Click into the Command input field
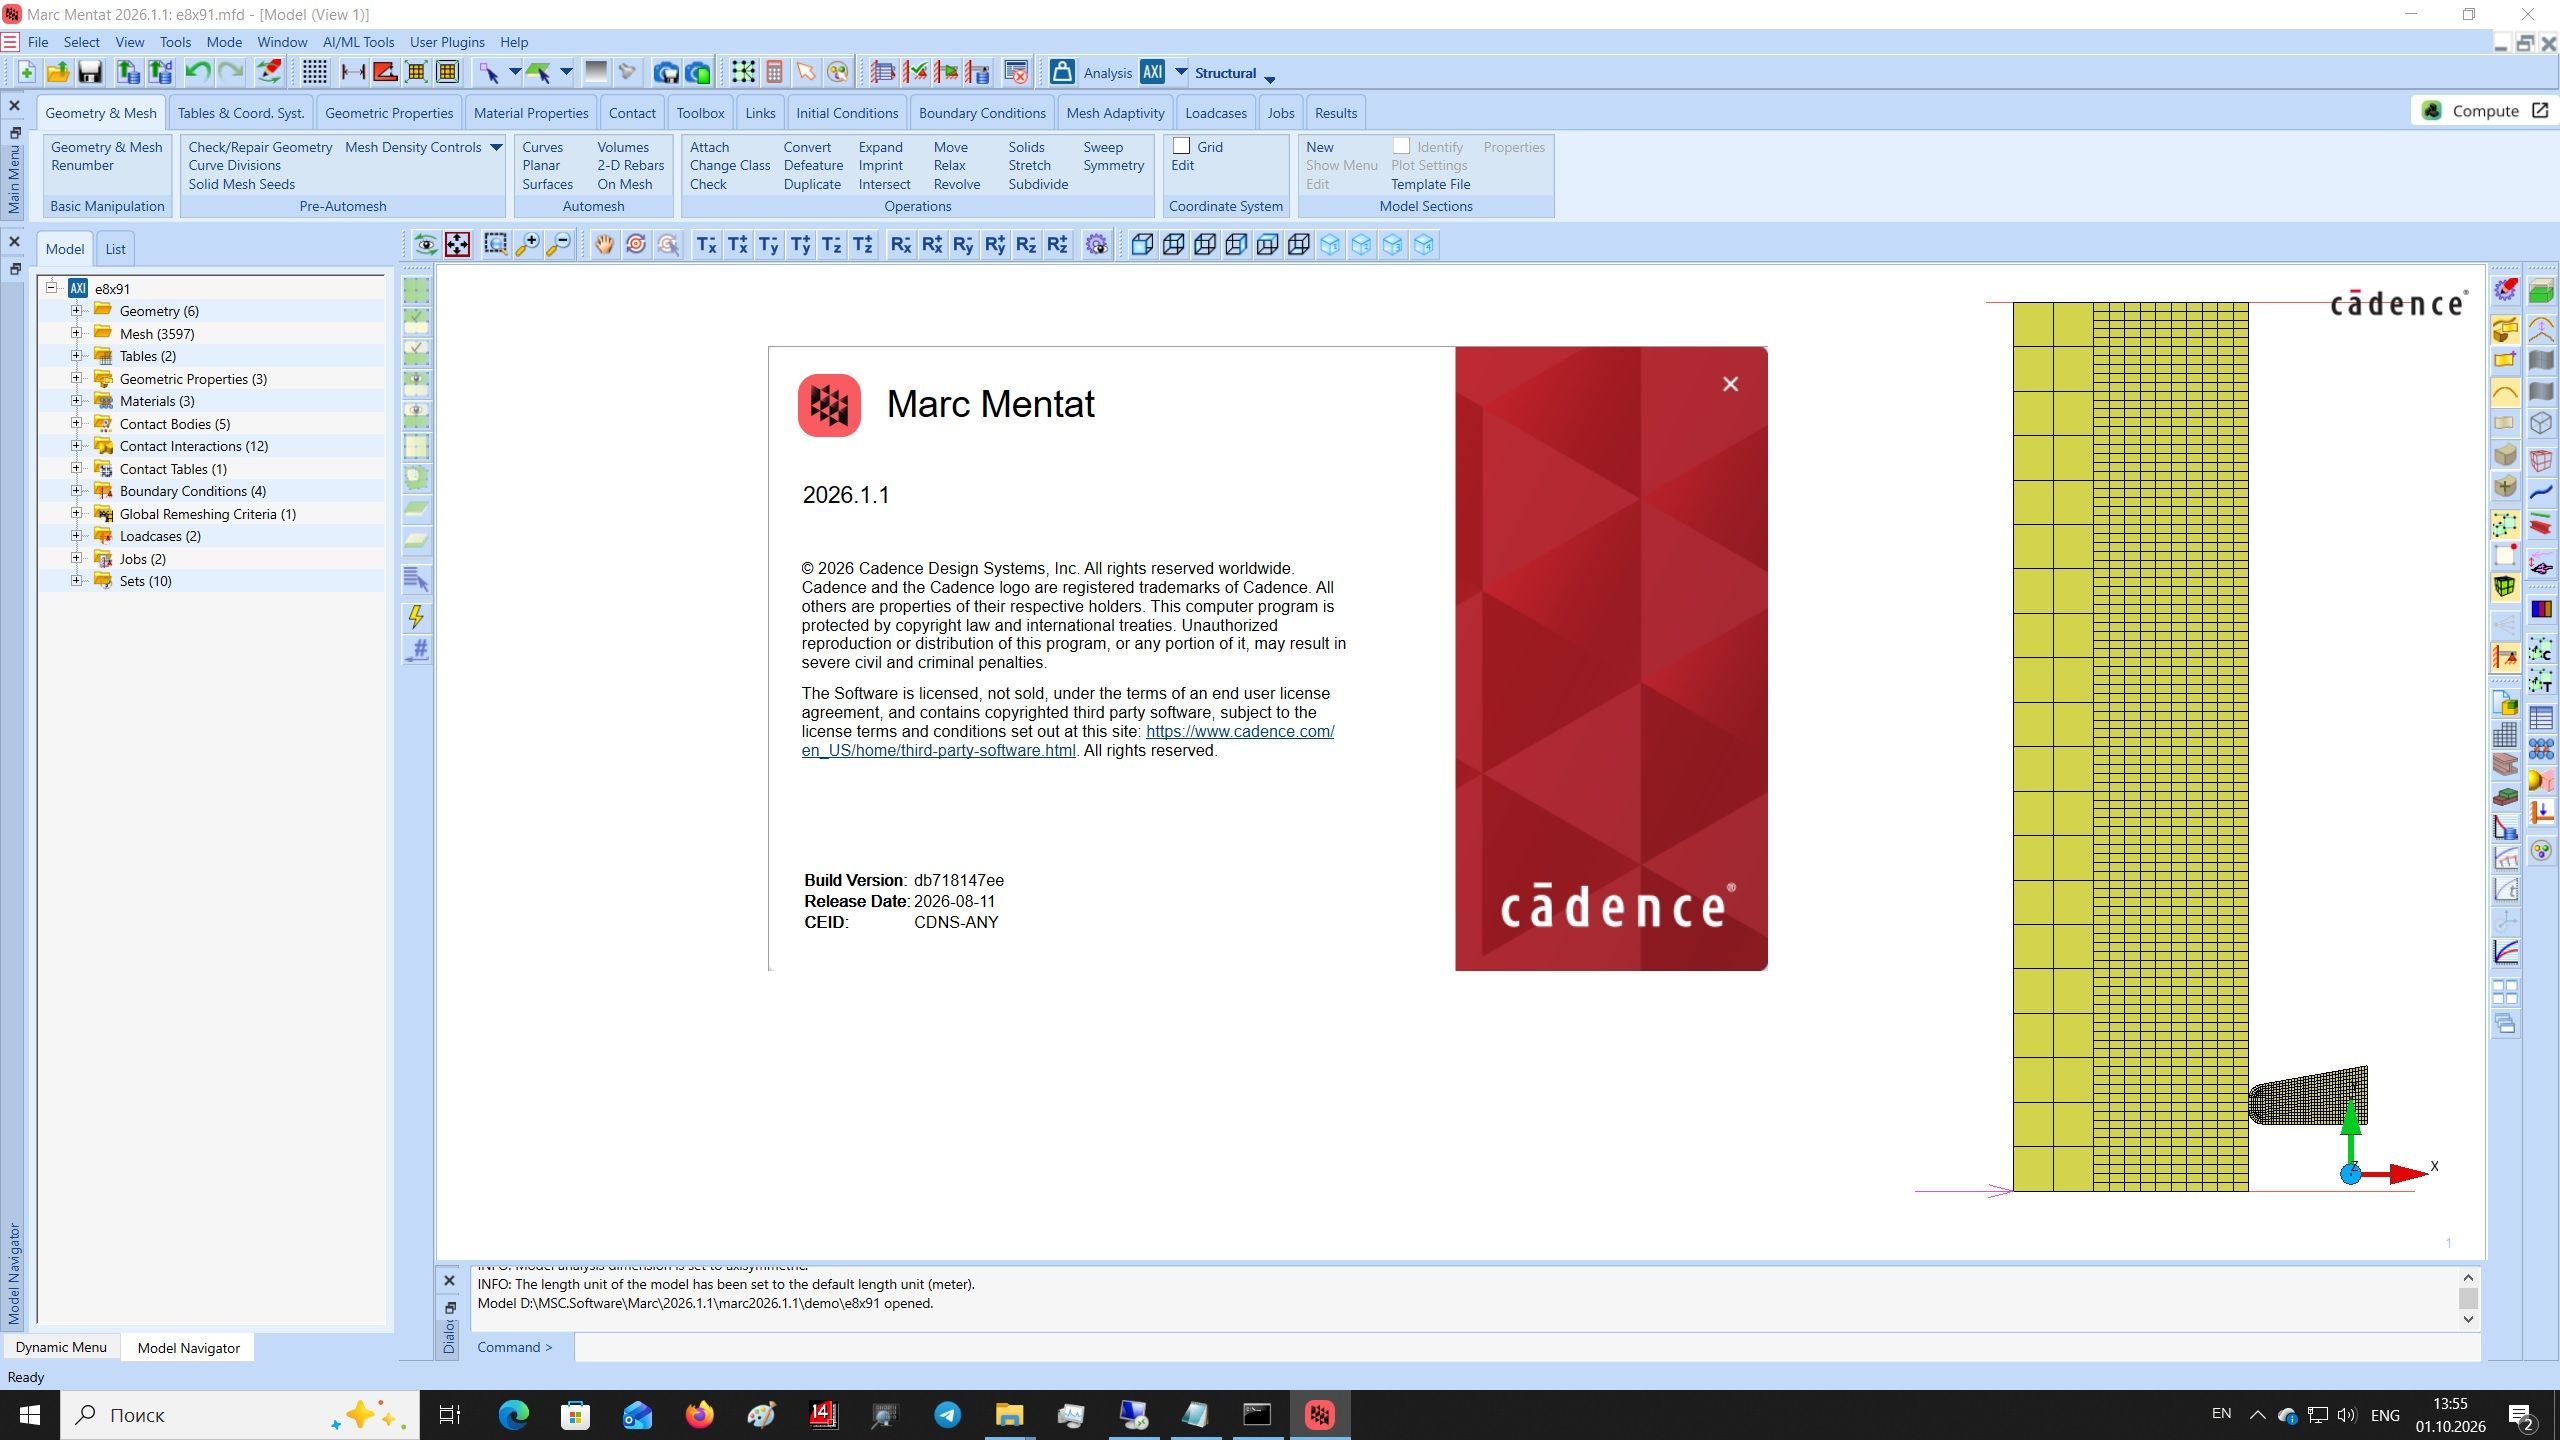Image resolution: width=2560 pixels, height=1440 pixels. coord(1526,1347)
